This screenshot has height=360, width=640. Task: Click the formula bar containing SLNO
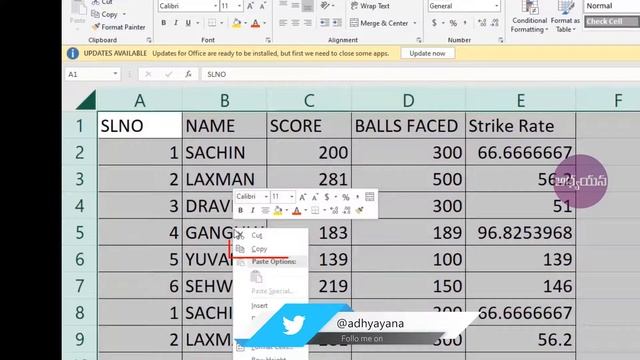[x=420, y=74]
